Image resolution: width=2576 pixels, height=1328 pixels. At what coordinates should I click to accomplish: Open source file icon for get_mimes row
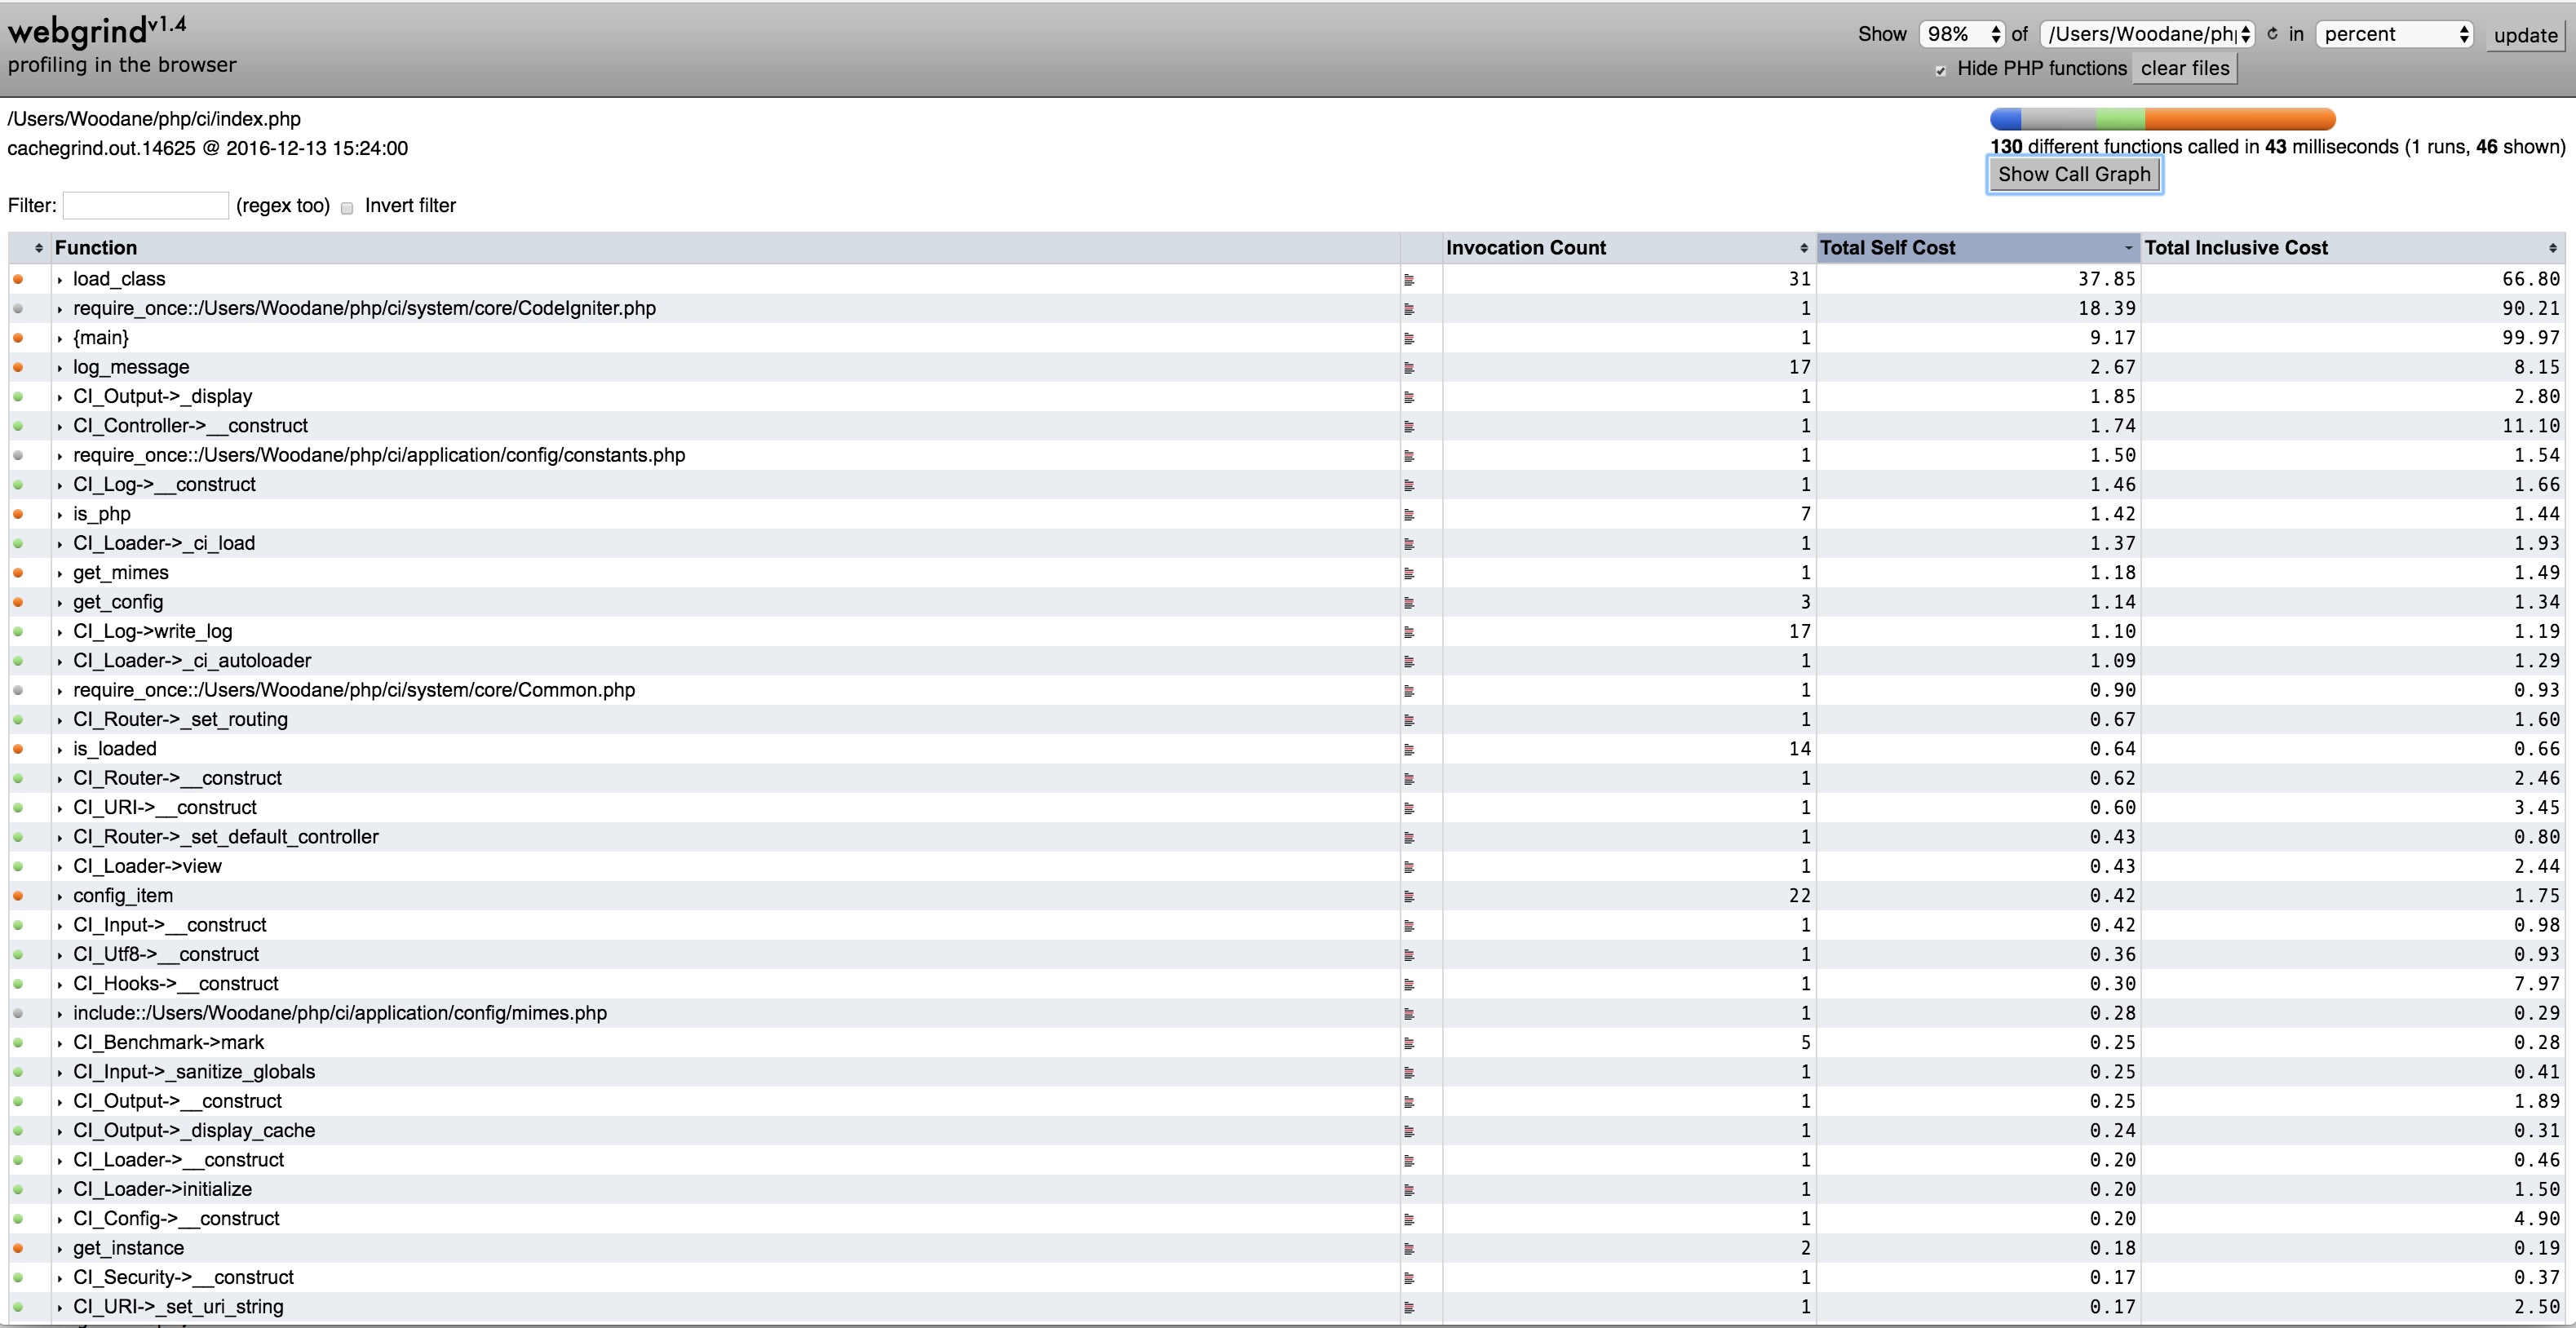tap(1409, 574)
